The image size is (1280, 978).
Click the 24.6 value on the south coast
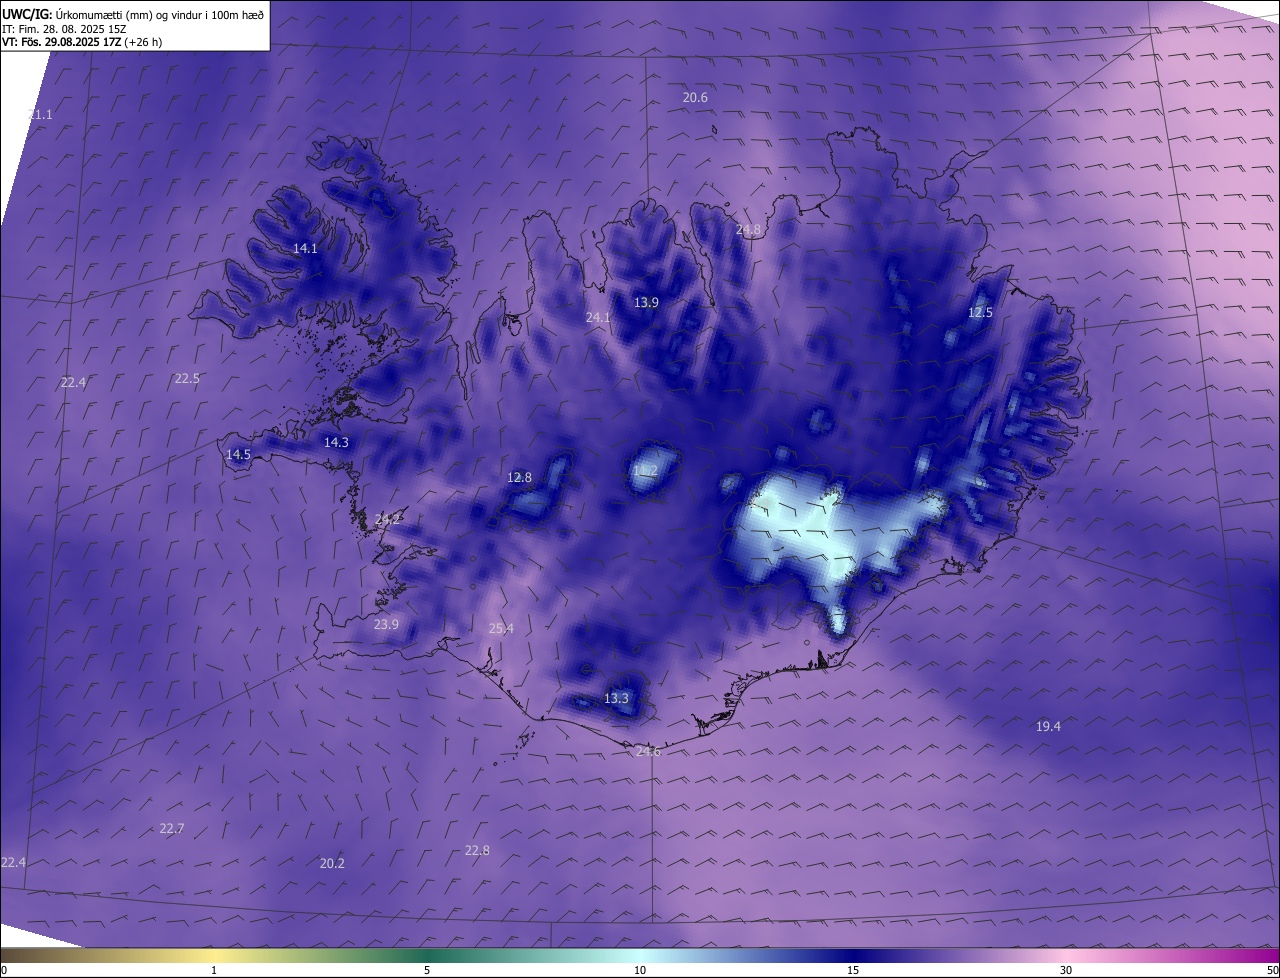pos(648,751)
